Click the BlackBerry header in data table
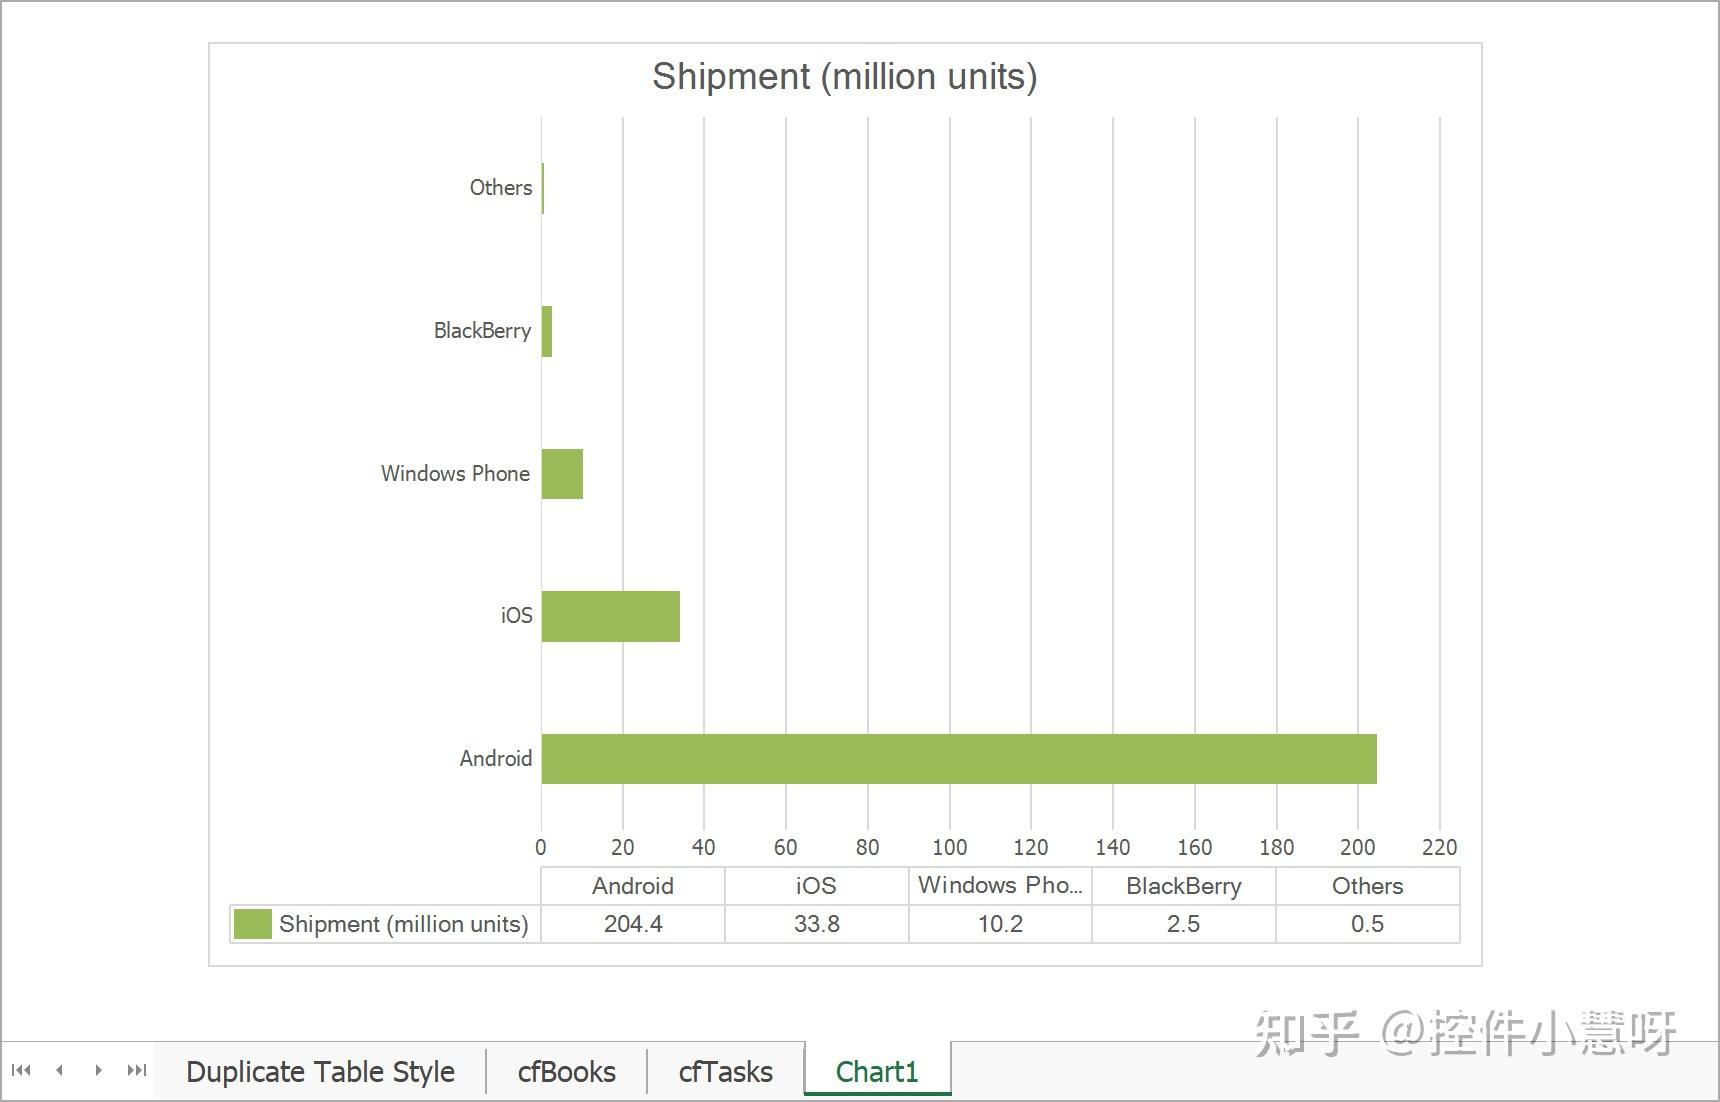The width and height of the screenshot is (1720, 1102). pyautogui.click(x=1184, y=886)
